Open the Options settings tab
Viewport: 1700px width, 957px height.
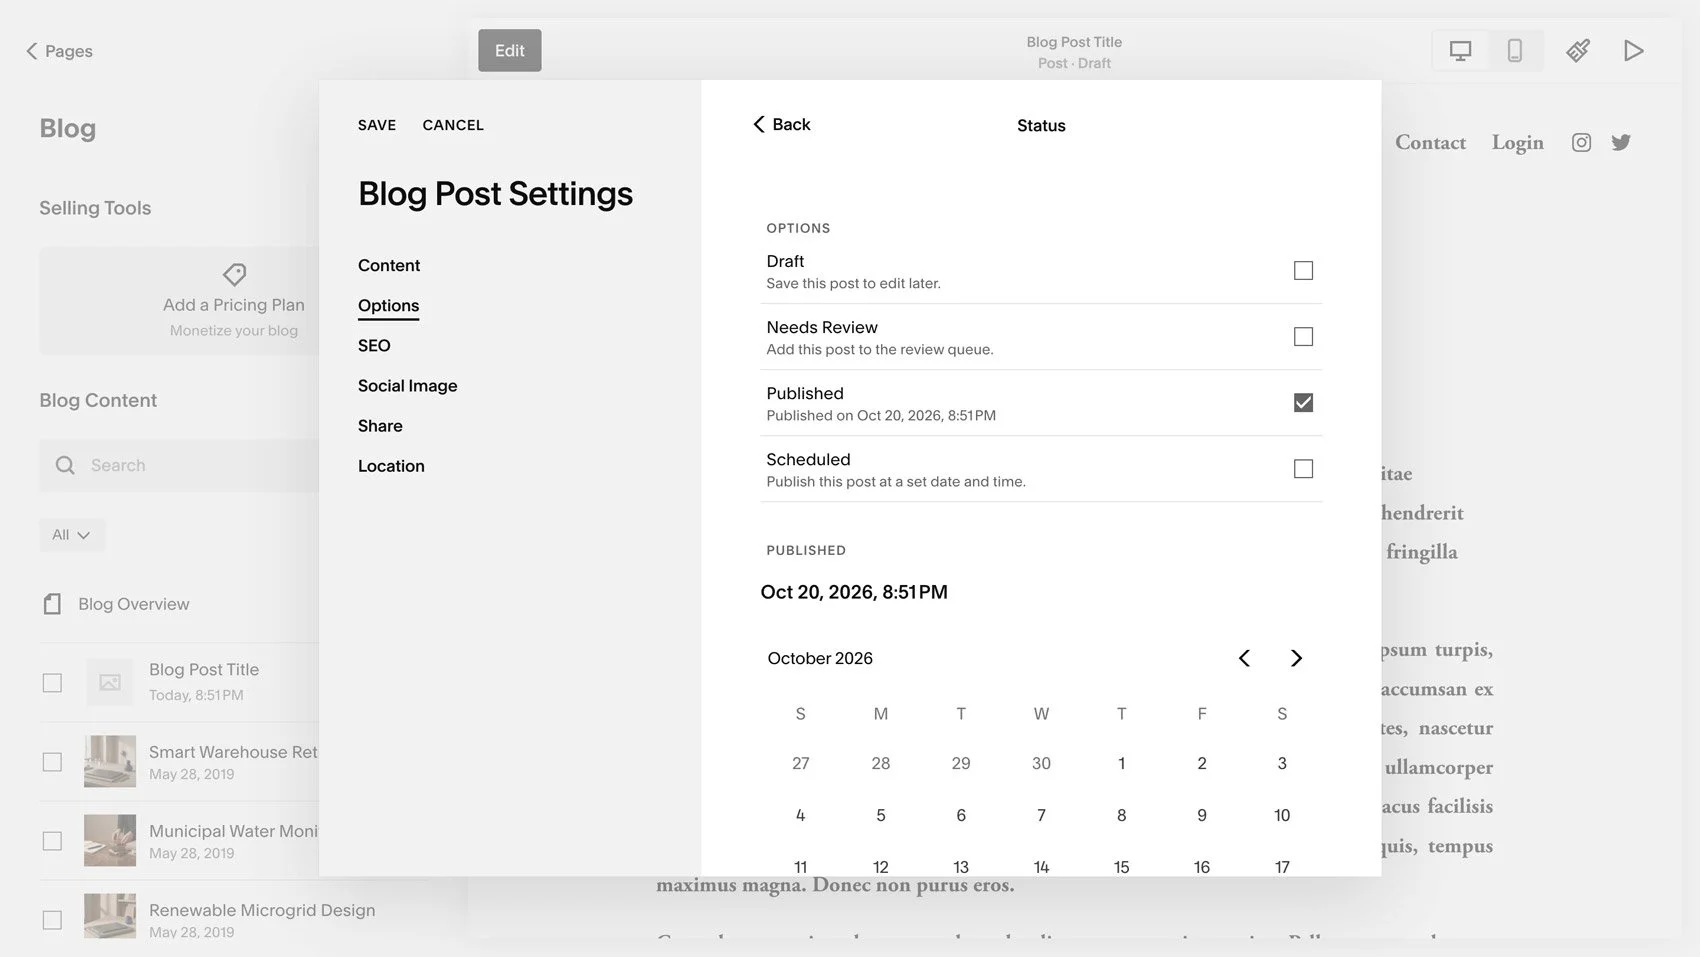(x=388, y=306)
